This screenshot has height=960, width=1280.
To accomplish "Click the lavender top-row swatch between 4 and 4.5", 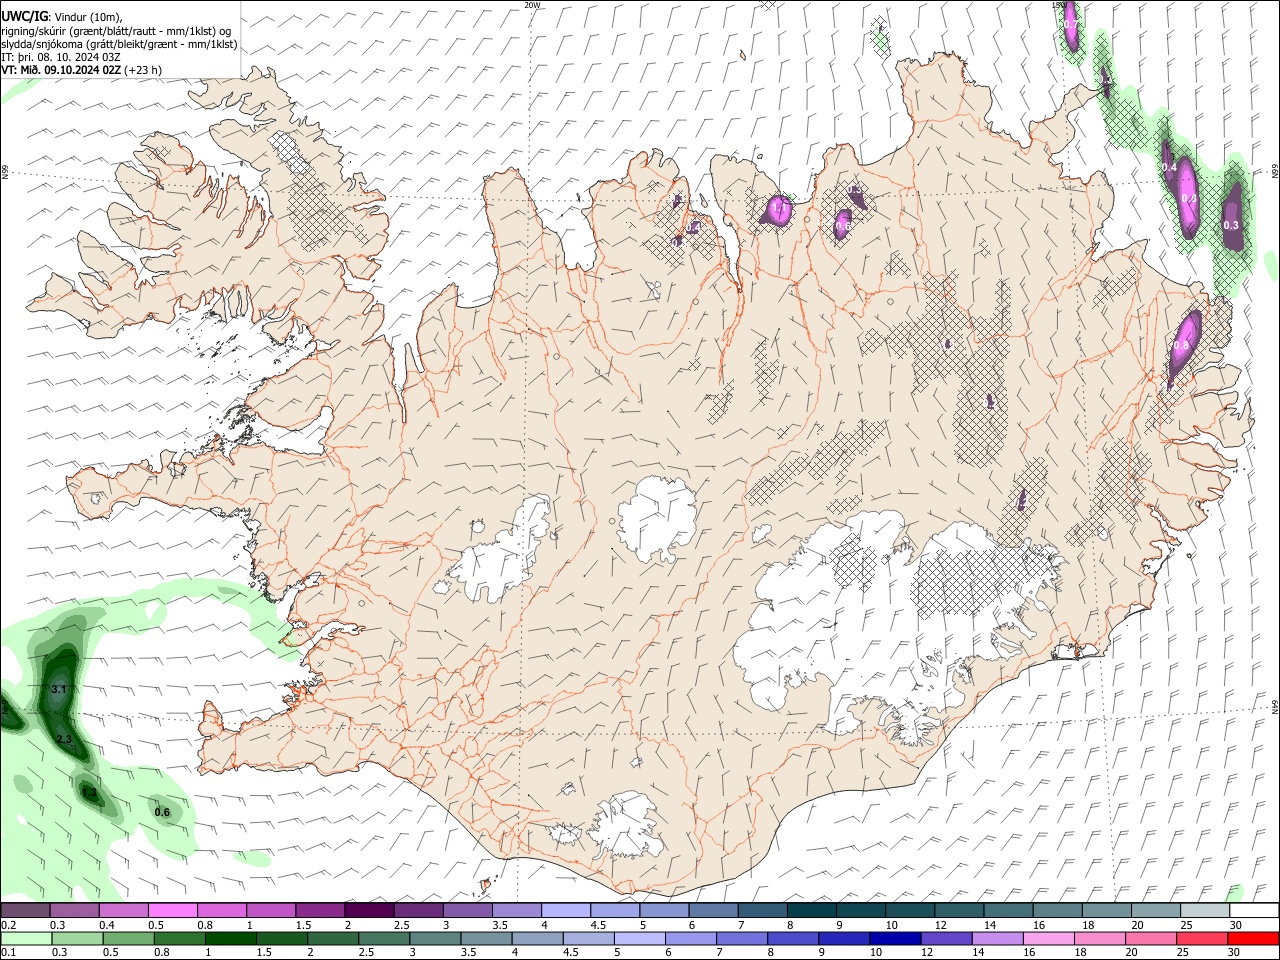I will (x=566, y=911).
